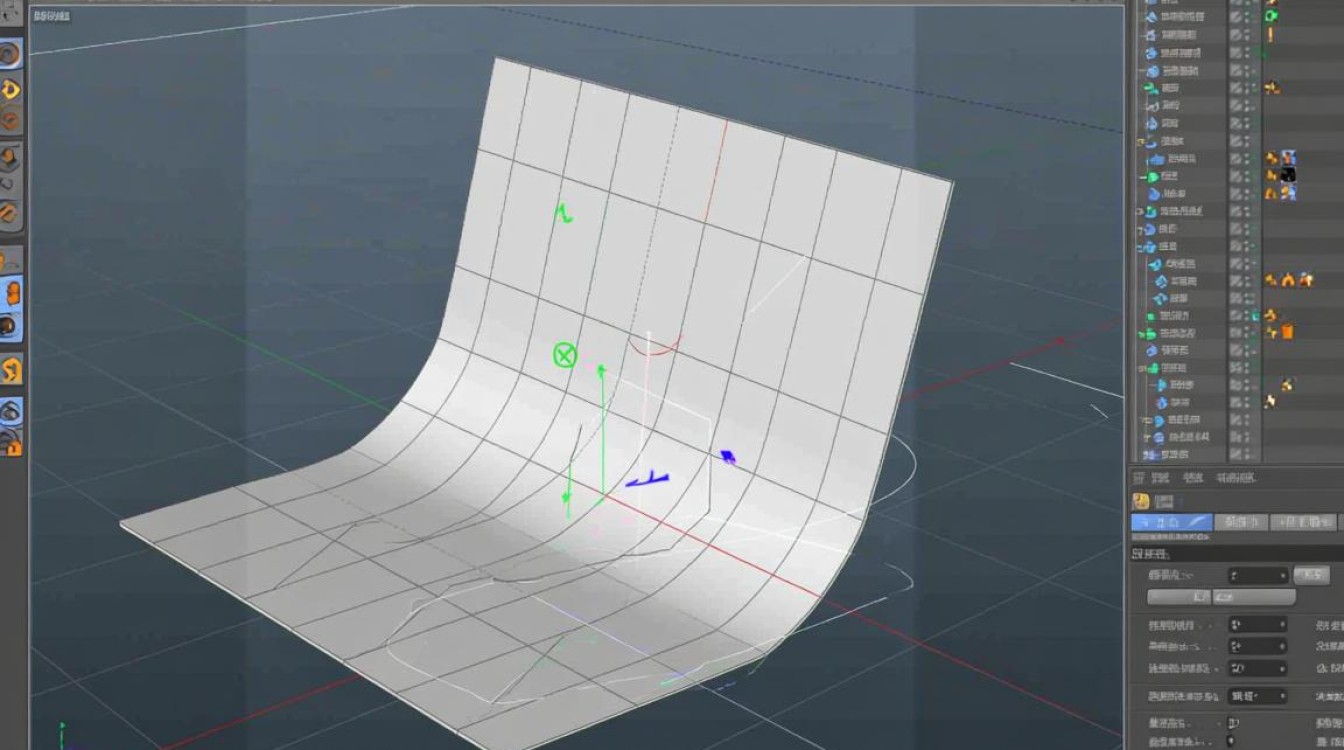
Task: Toggle the yellow S-shaped snap icon
Action: (x=11, y=371)
